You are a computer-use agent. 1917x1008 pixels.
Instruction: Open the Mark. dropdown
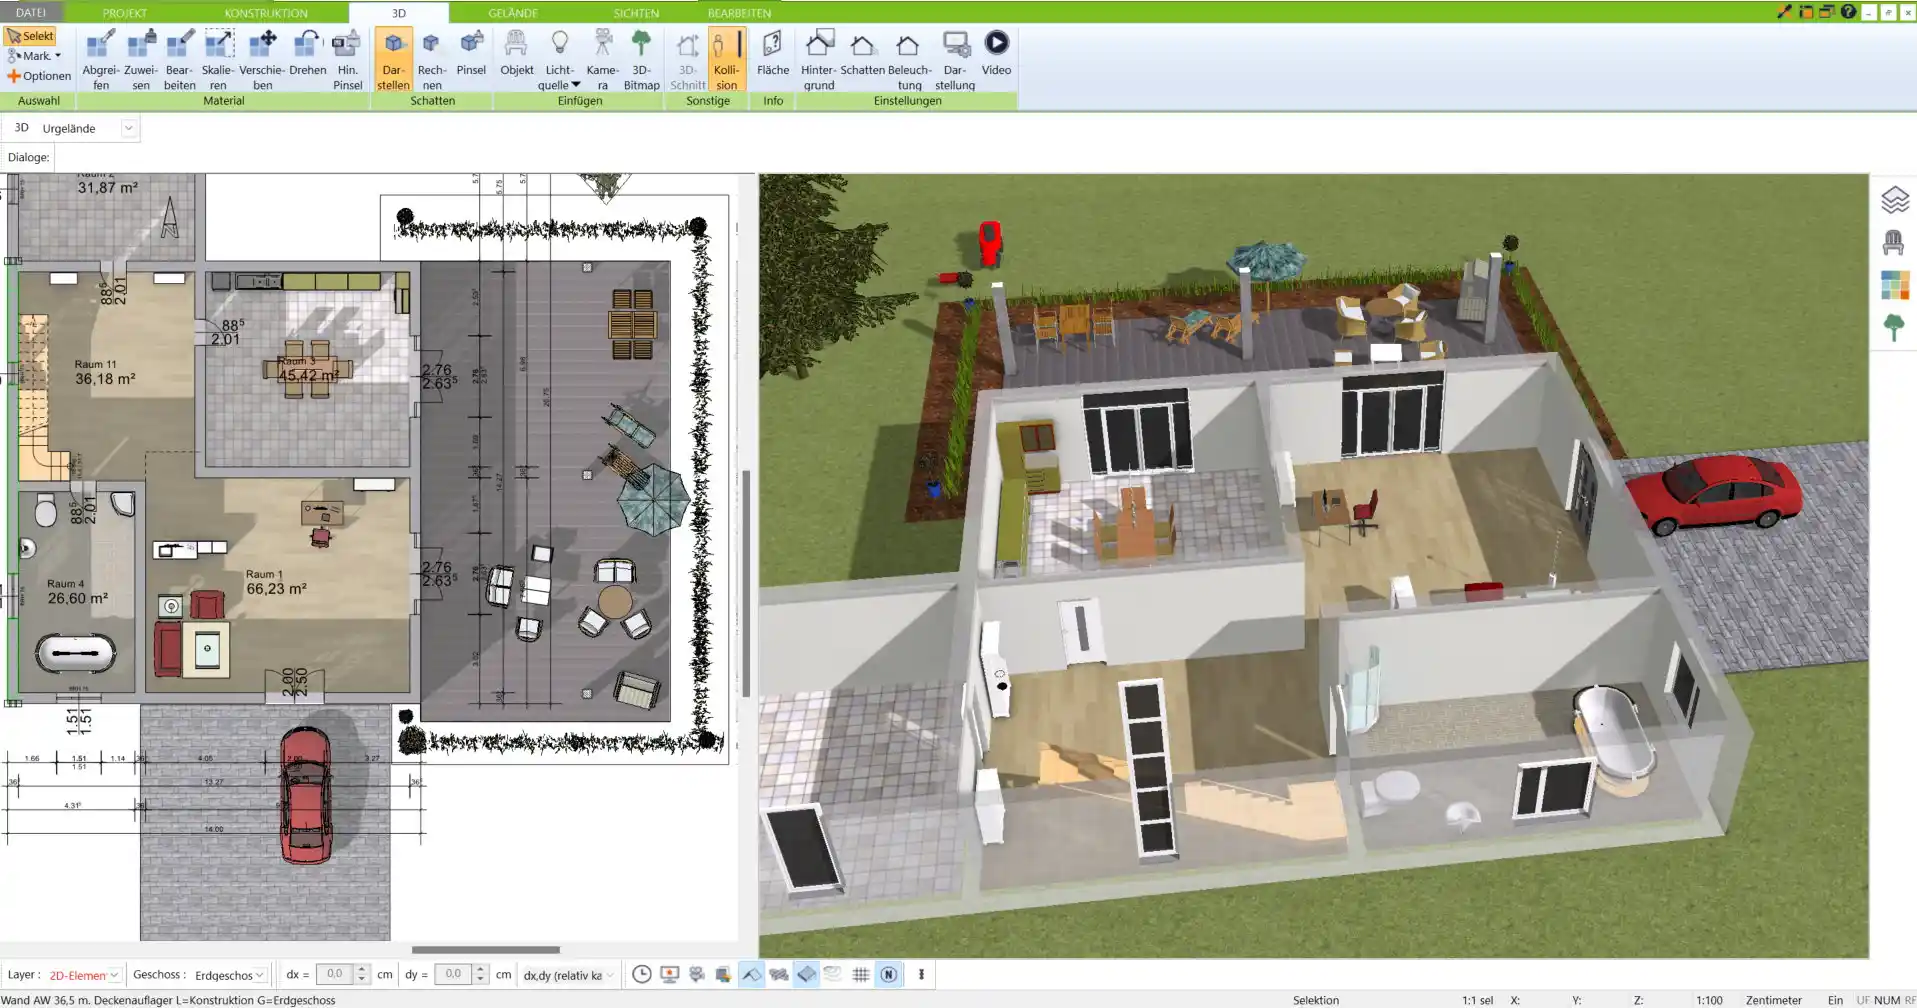point(36,56)
